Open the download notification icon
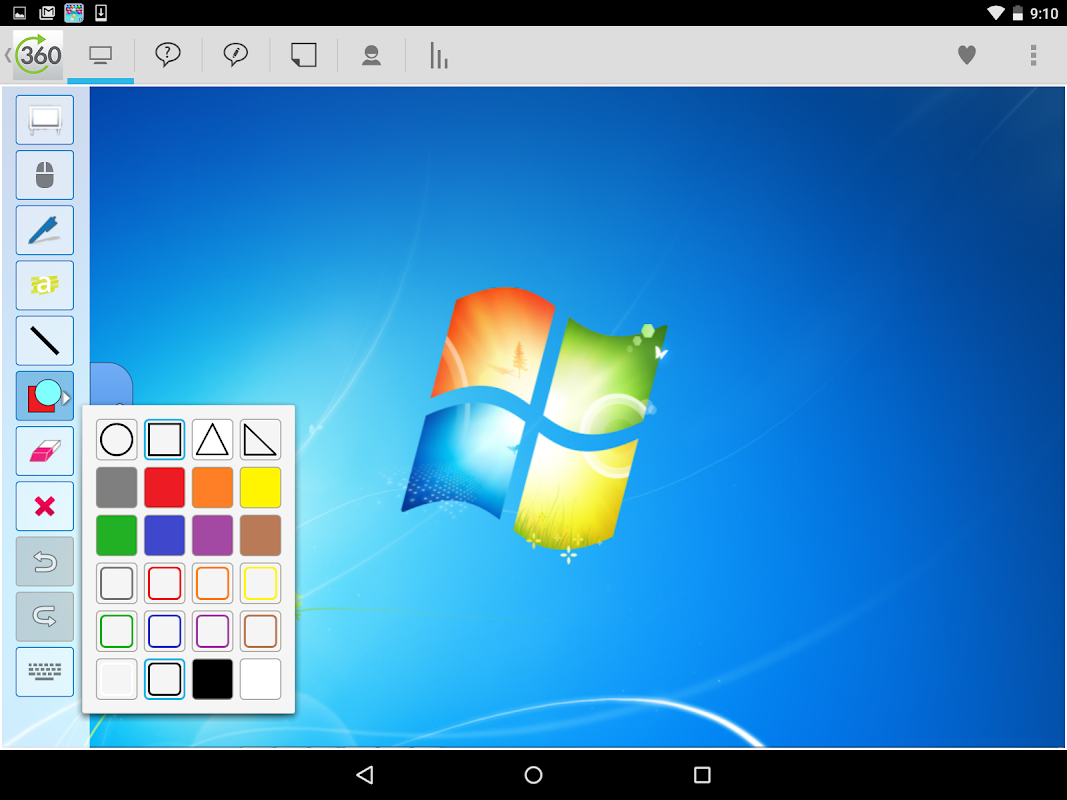 [x=101, y=12]
